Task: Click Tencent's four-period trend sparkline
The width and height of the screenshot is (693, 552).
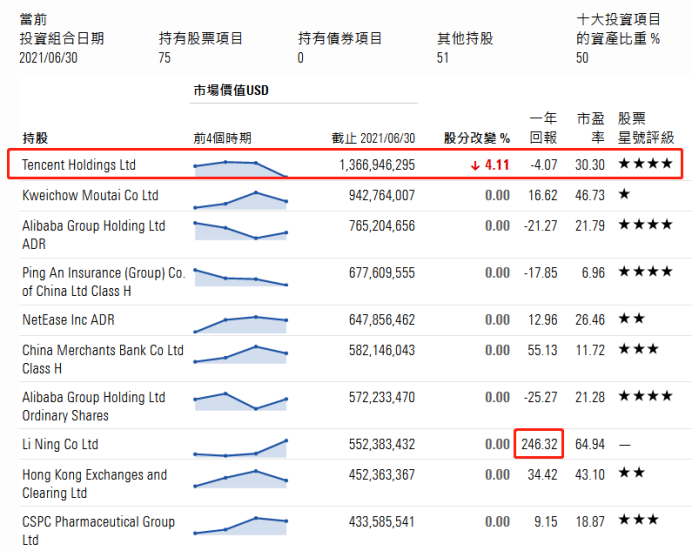Action: tap(240, 168)
